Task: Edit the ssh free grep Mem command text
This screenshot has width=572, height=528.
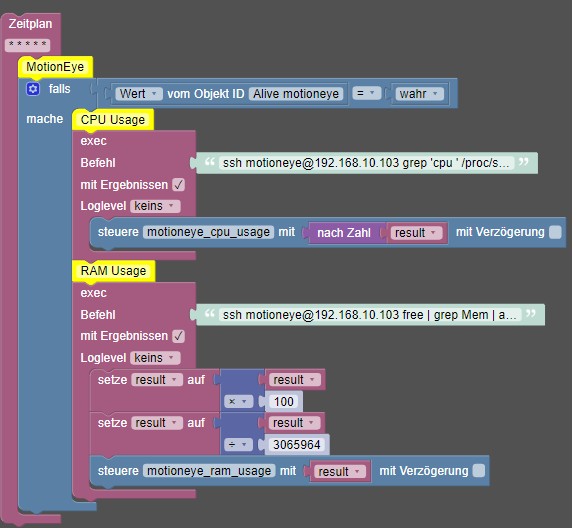Action: (x=370, y=315)
